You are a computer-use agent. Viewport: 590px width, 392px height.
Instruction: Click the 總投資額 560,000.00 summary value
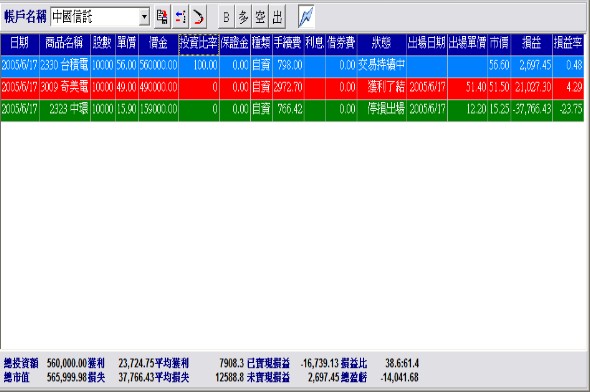(67, 363)
